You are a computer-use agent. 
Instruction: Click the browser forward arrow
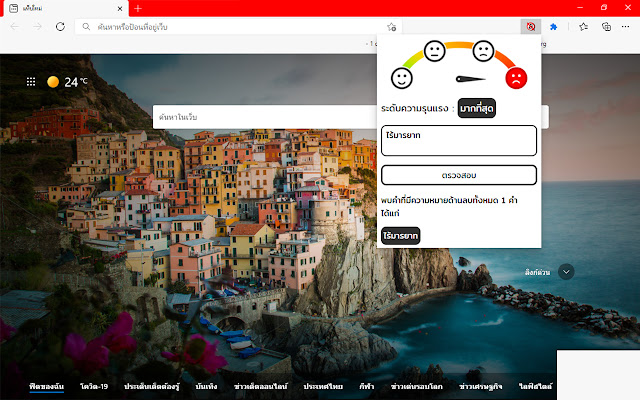click(38, 27)
